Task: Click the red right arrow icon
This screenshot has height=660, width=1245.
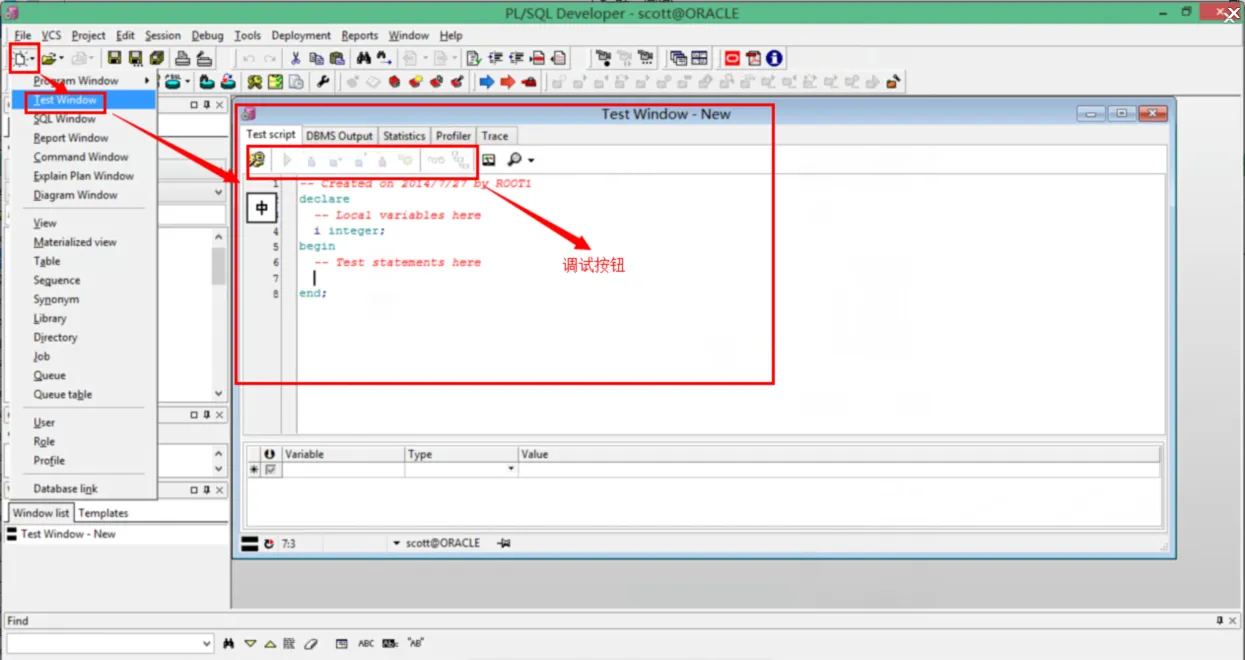Action: click(508, 81)
